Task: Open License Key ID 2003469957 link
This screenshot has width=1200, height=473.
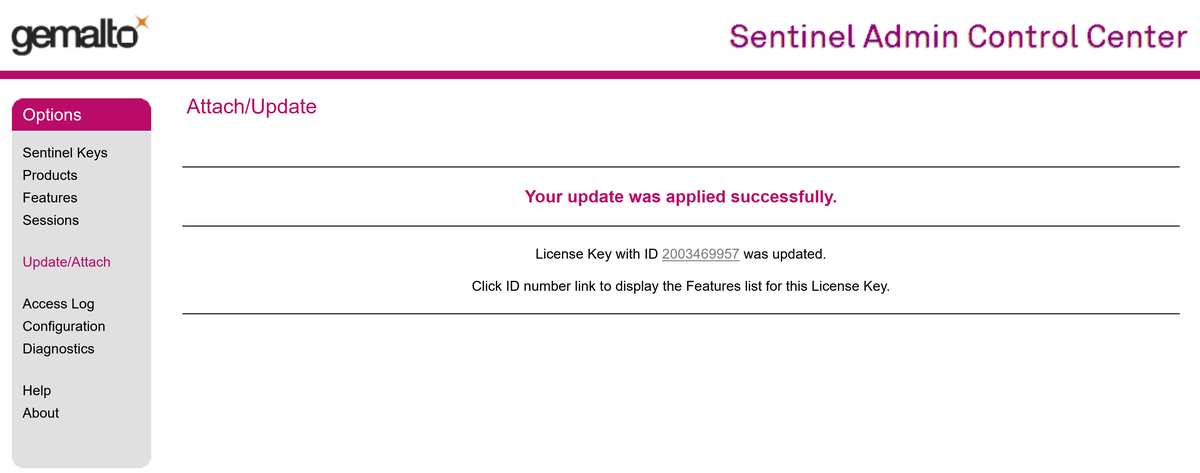Action: [700, 254]
